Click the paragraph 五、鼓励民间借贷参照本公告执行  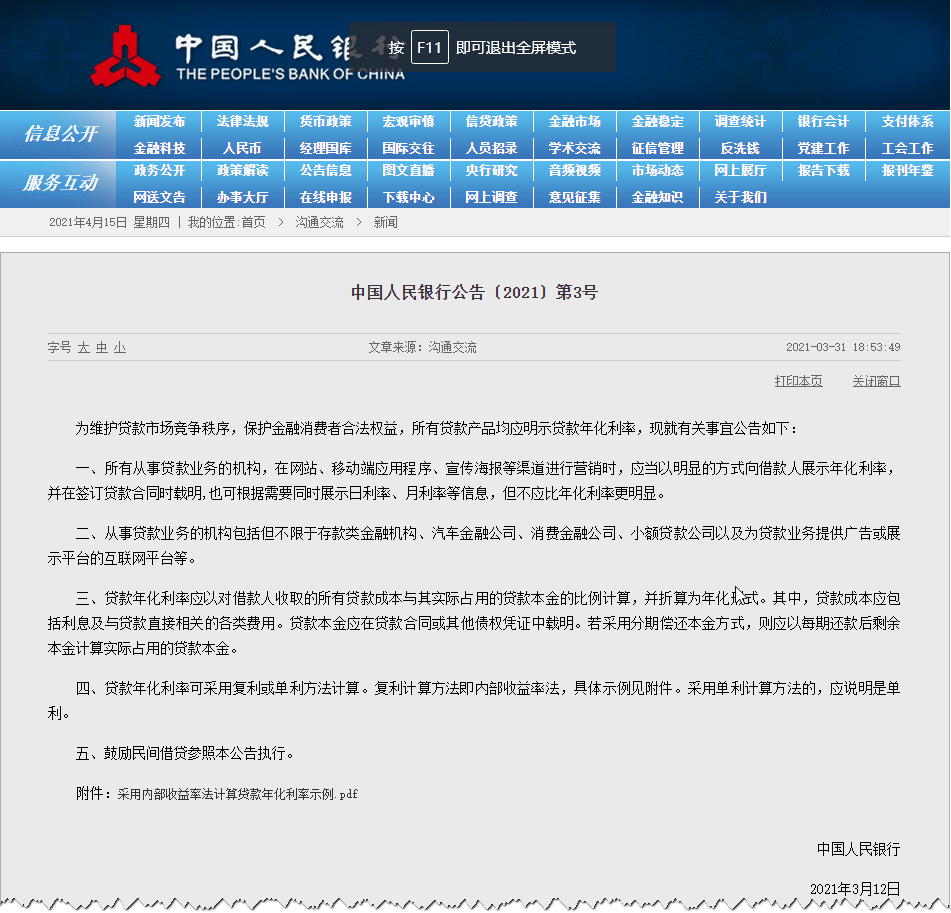[x=185, y=753]
